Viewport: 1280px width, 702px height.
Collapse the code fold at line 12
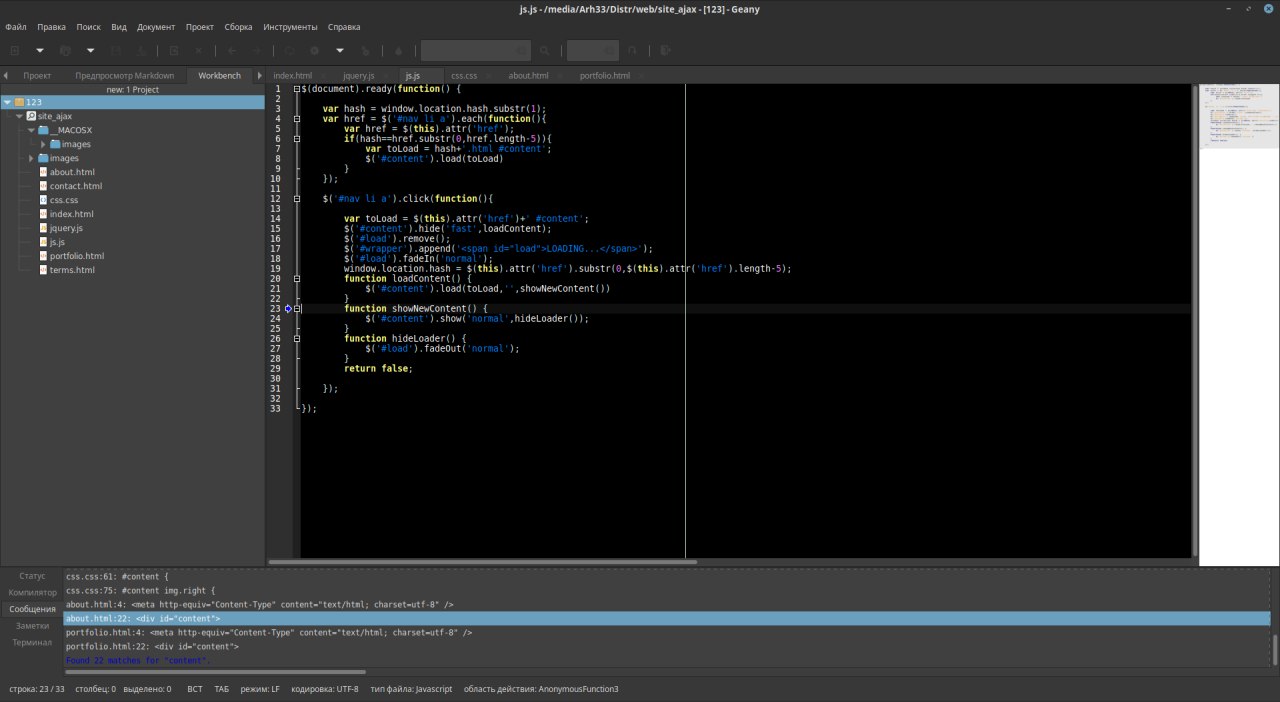[297, 199]
